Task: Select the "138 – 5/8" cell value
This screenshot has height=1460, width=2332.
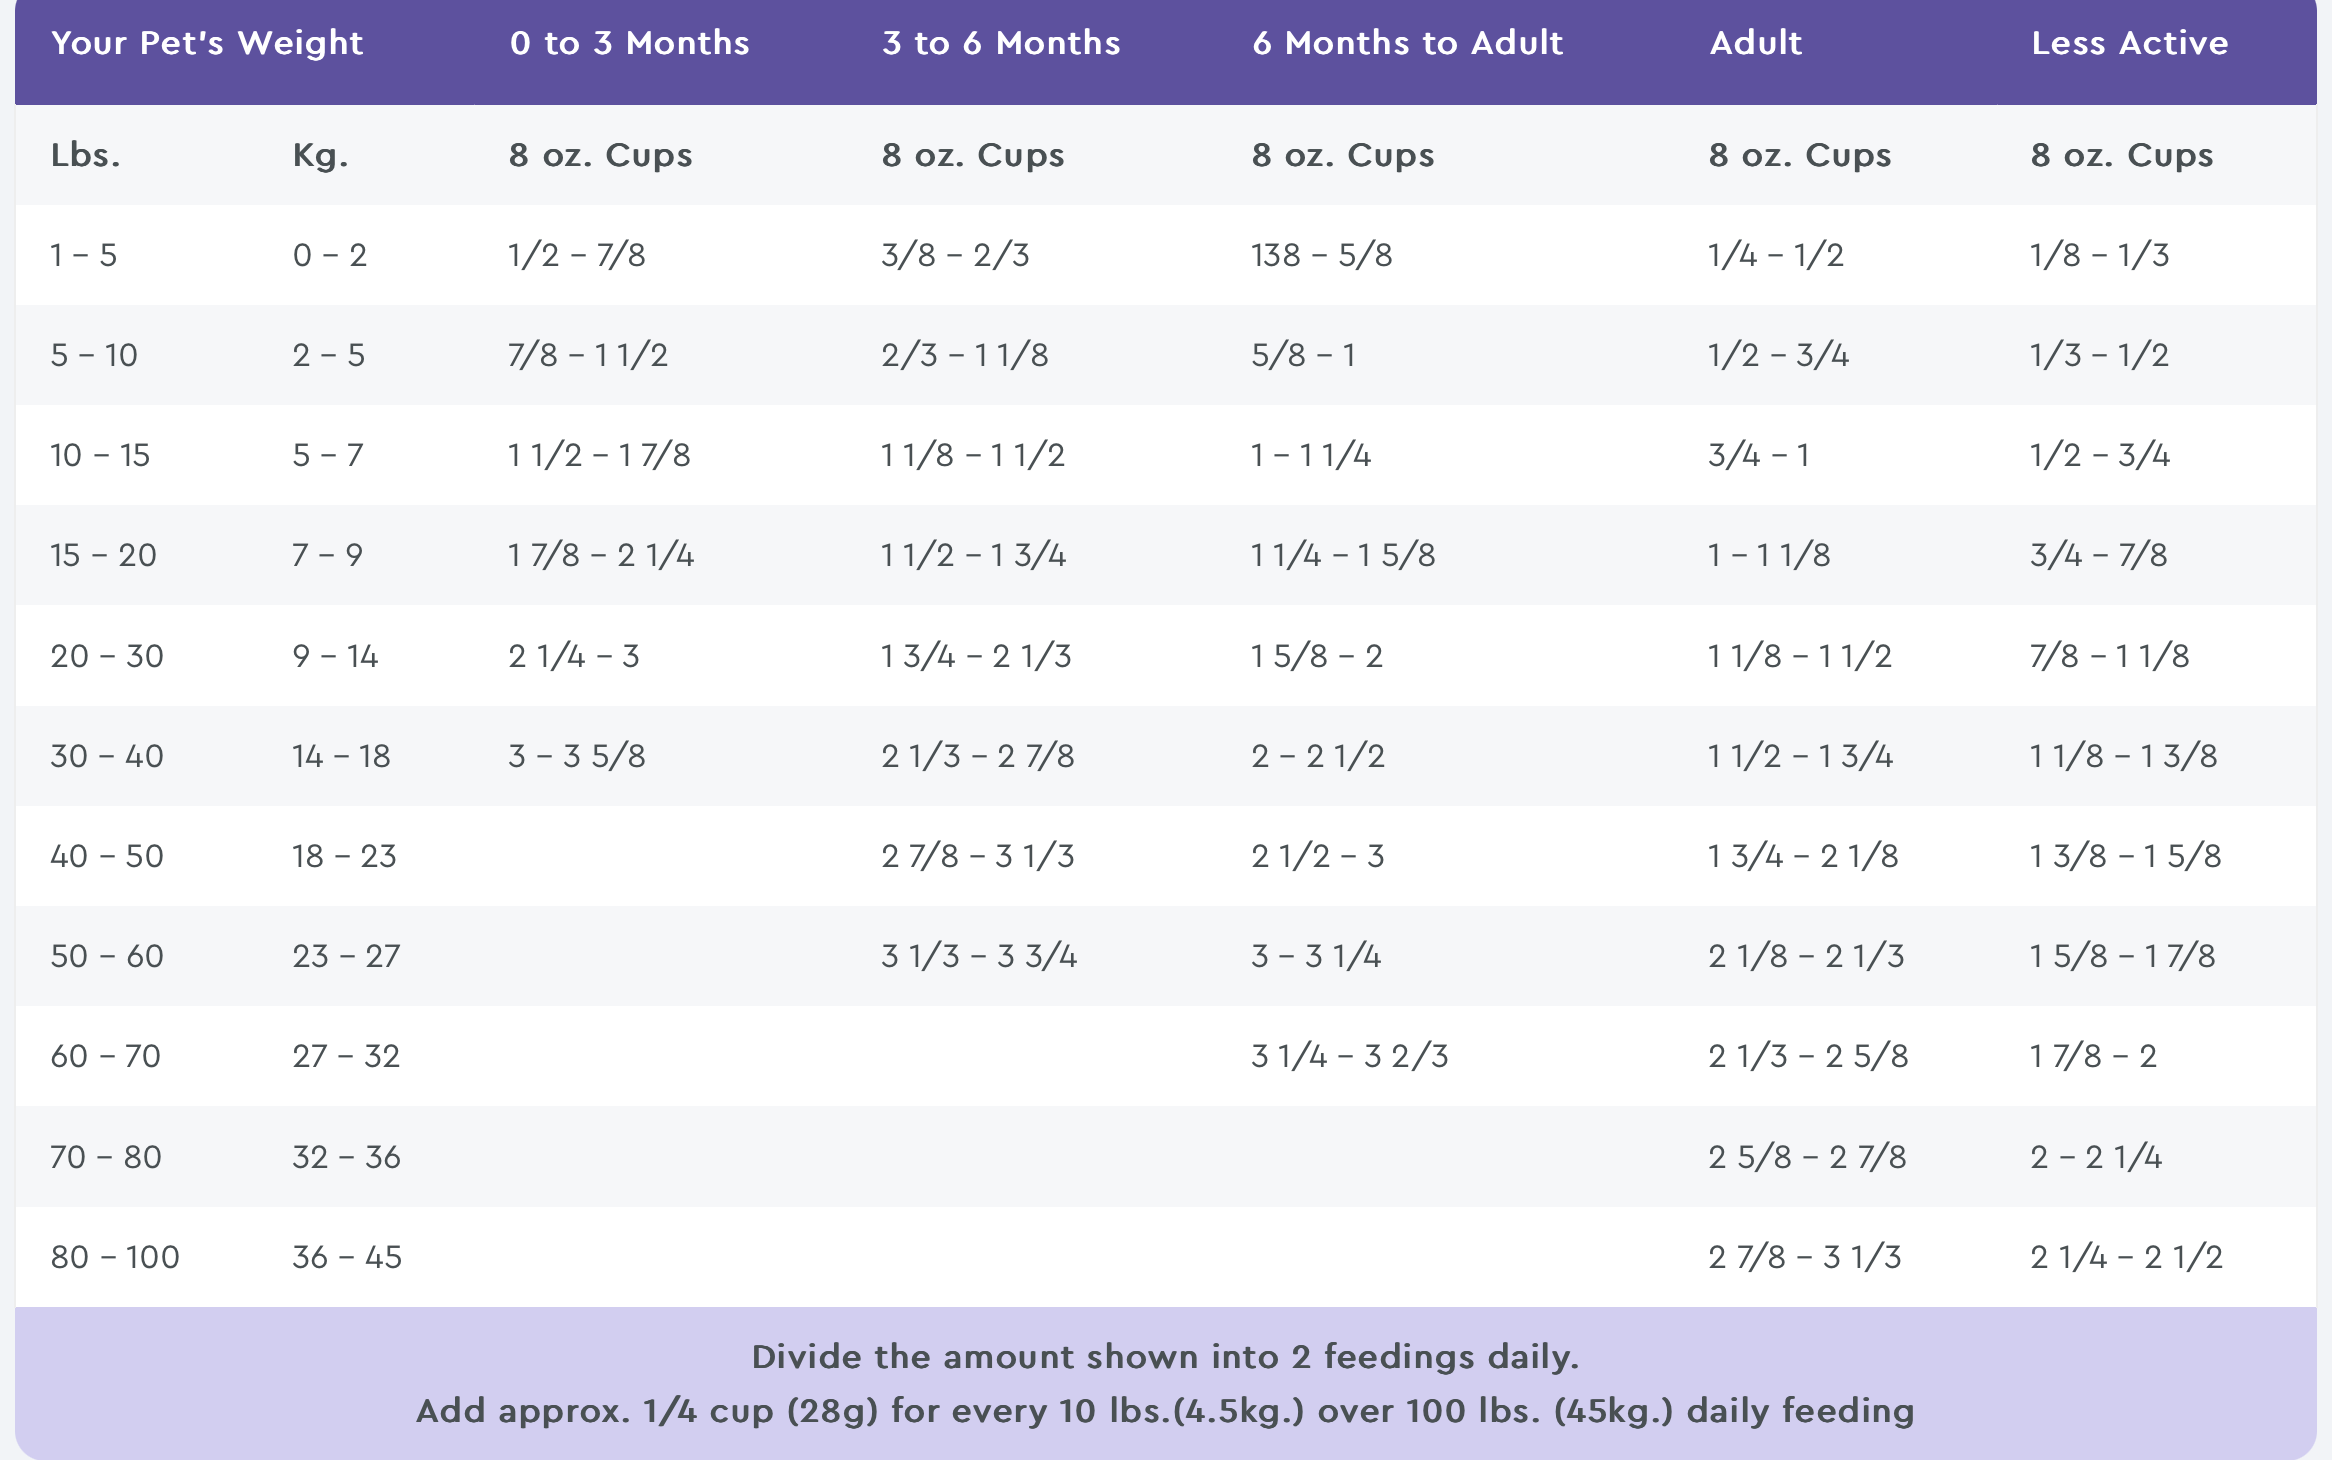Action: (1321, 255)
